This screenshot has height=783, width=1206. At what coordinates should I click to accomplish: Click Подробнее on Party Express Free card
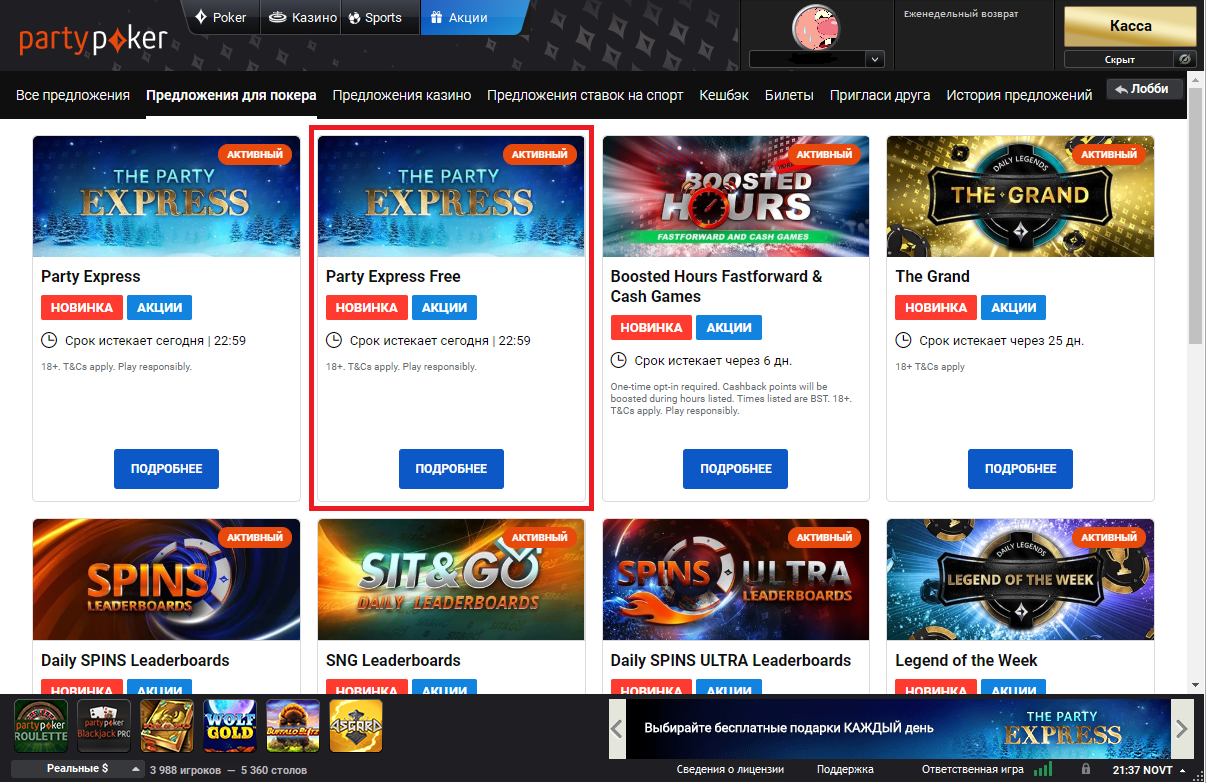coord(451,469)
